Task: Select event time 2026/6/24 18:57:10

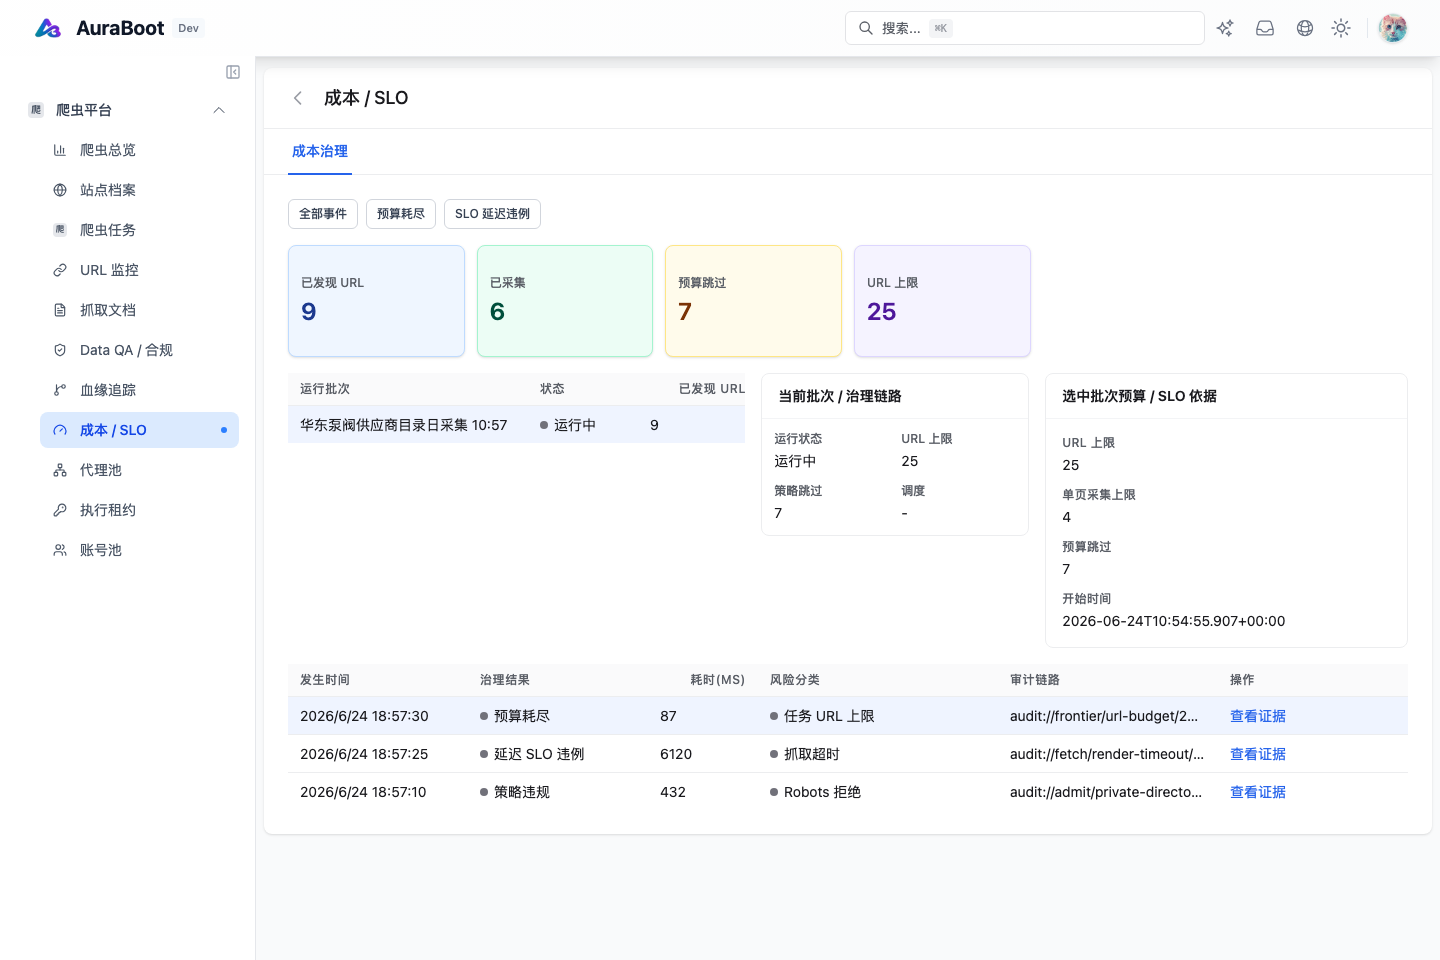Action: (x=363, y=792)
